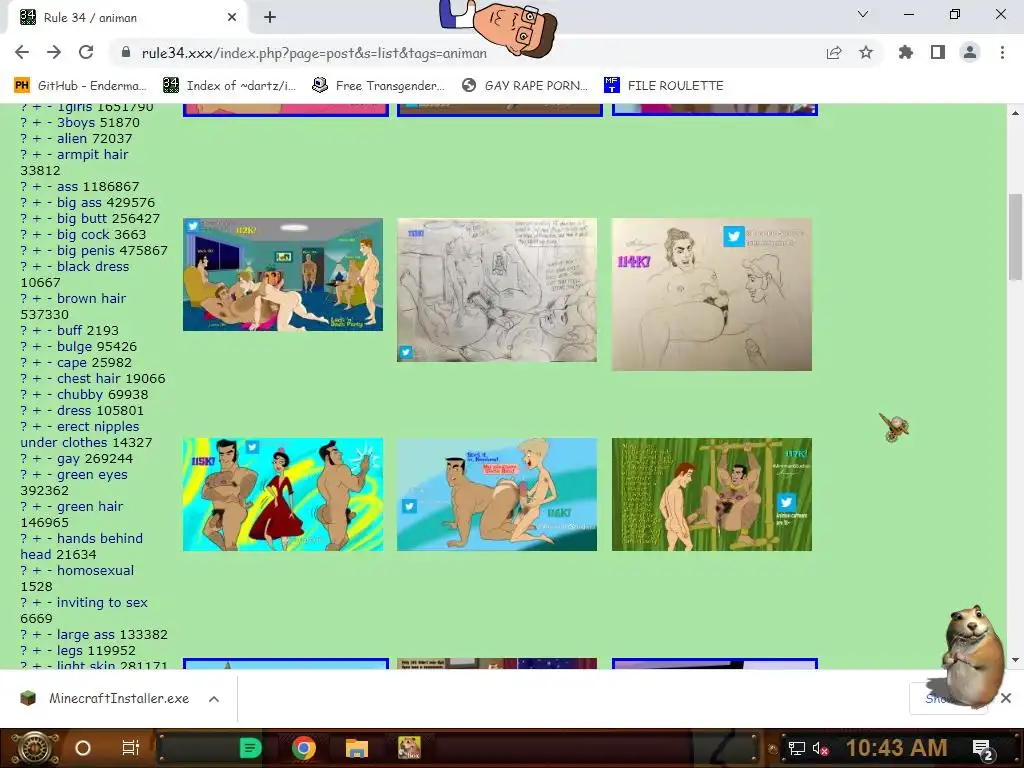1024x768 pixels.
Task: Open the Index of ~dartz bookmark
Action: click(229, 86)
